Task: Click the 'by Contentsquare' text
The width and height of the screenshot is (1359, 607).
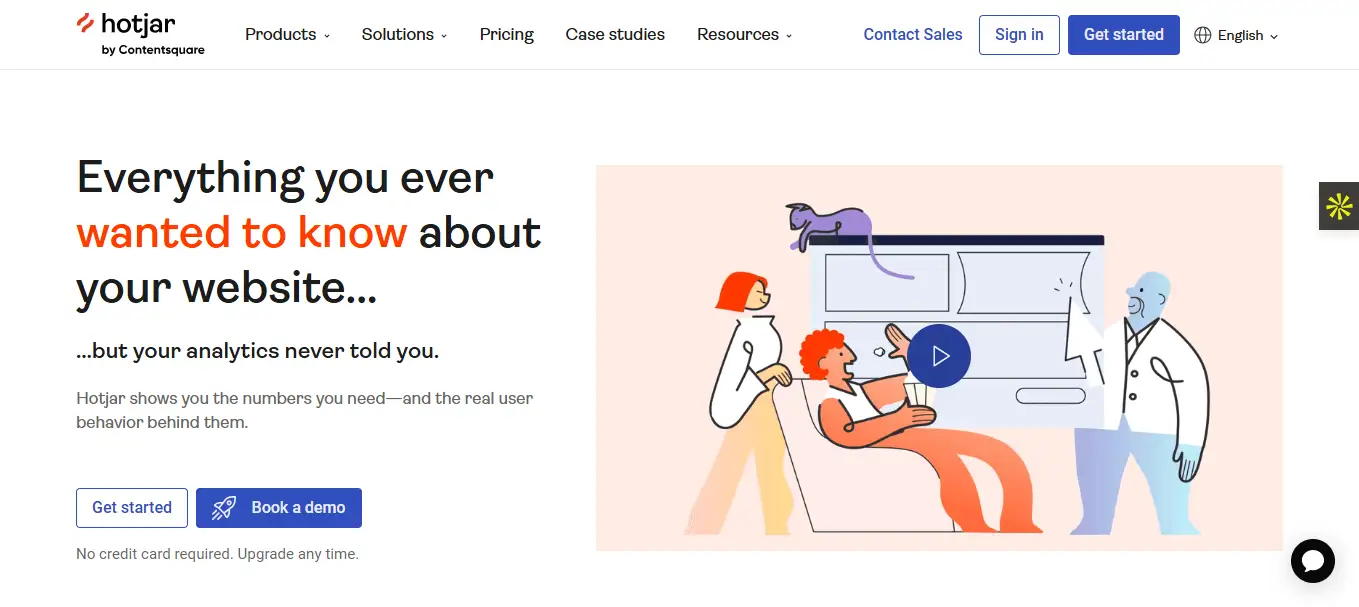Action: point(153,50)
